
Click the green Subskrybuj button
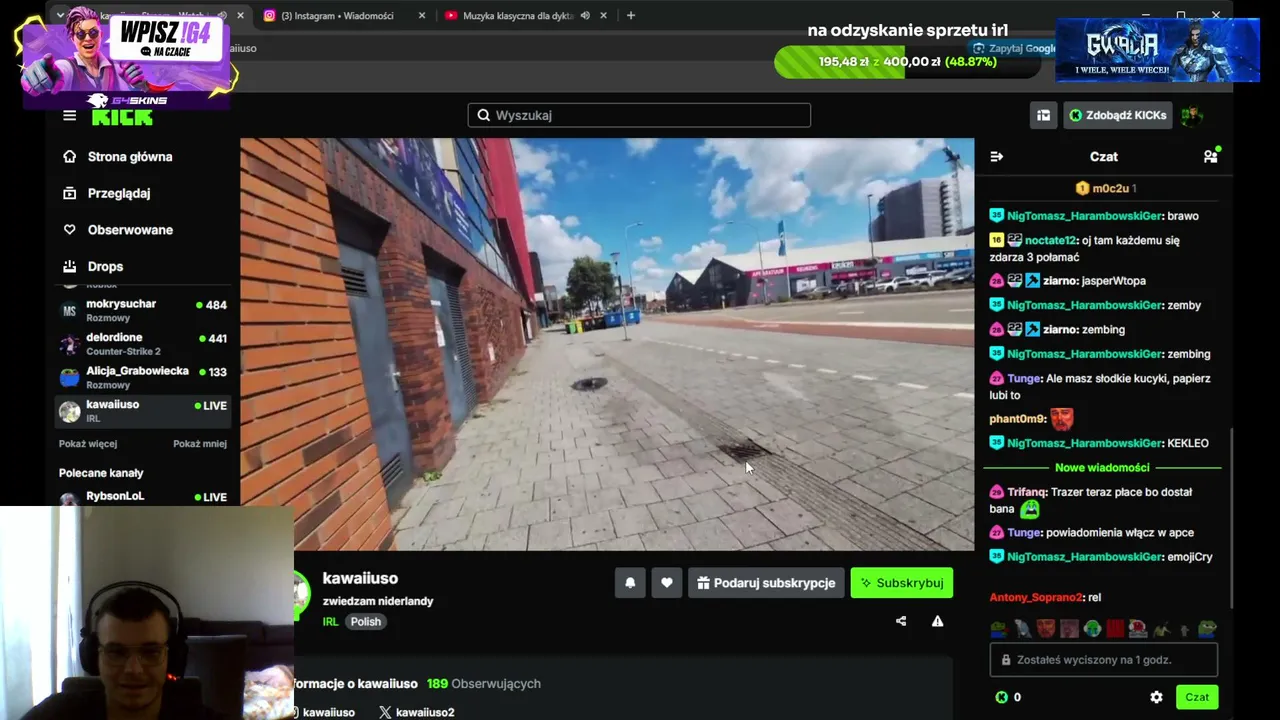click(902, 583)
